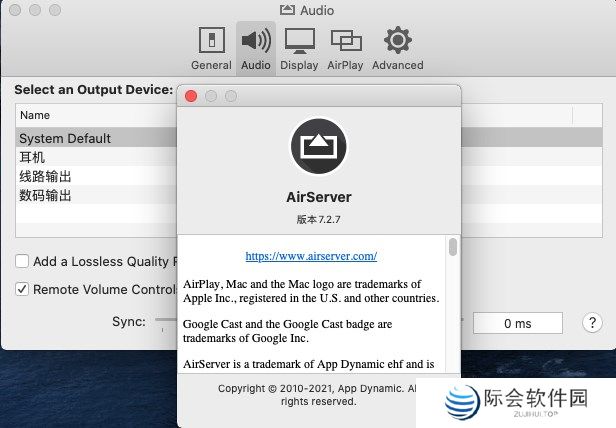
Task: Toggle Remote Volume Control checkbox
Action: pyautogui.click(x=22, y=290)
